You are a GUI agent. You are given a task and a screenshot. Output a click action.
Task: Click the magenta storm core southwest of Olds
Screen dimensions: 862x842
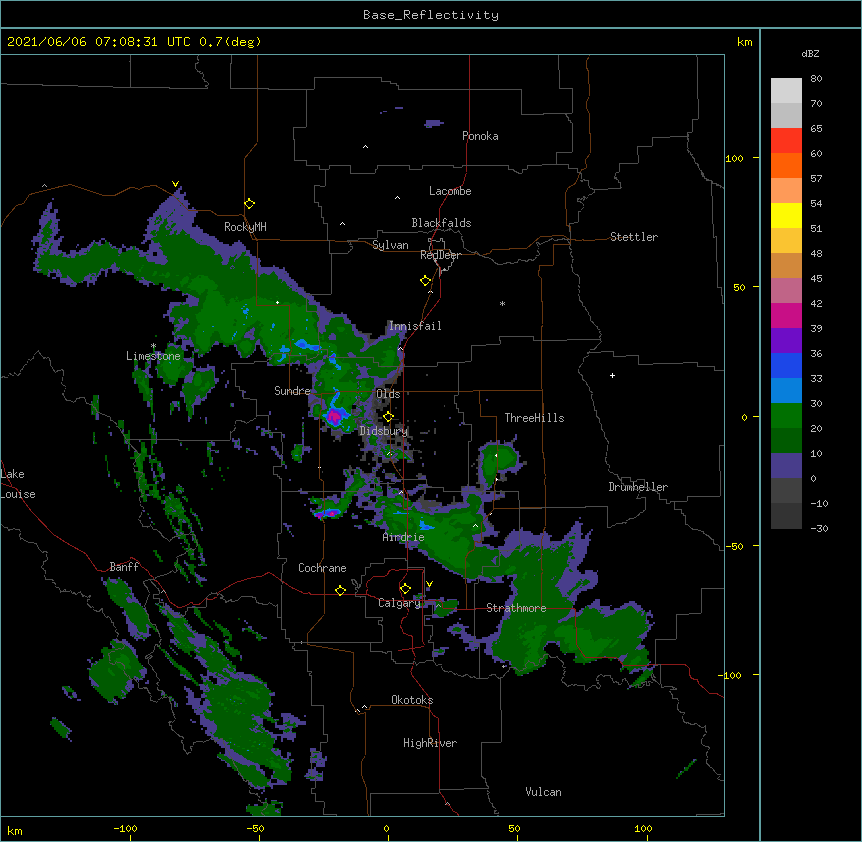[333, 416]
